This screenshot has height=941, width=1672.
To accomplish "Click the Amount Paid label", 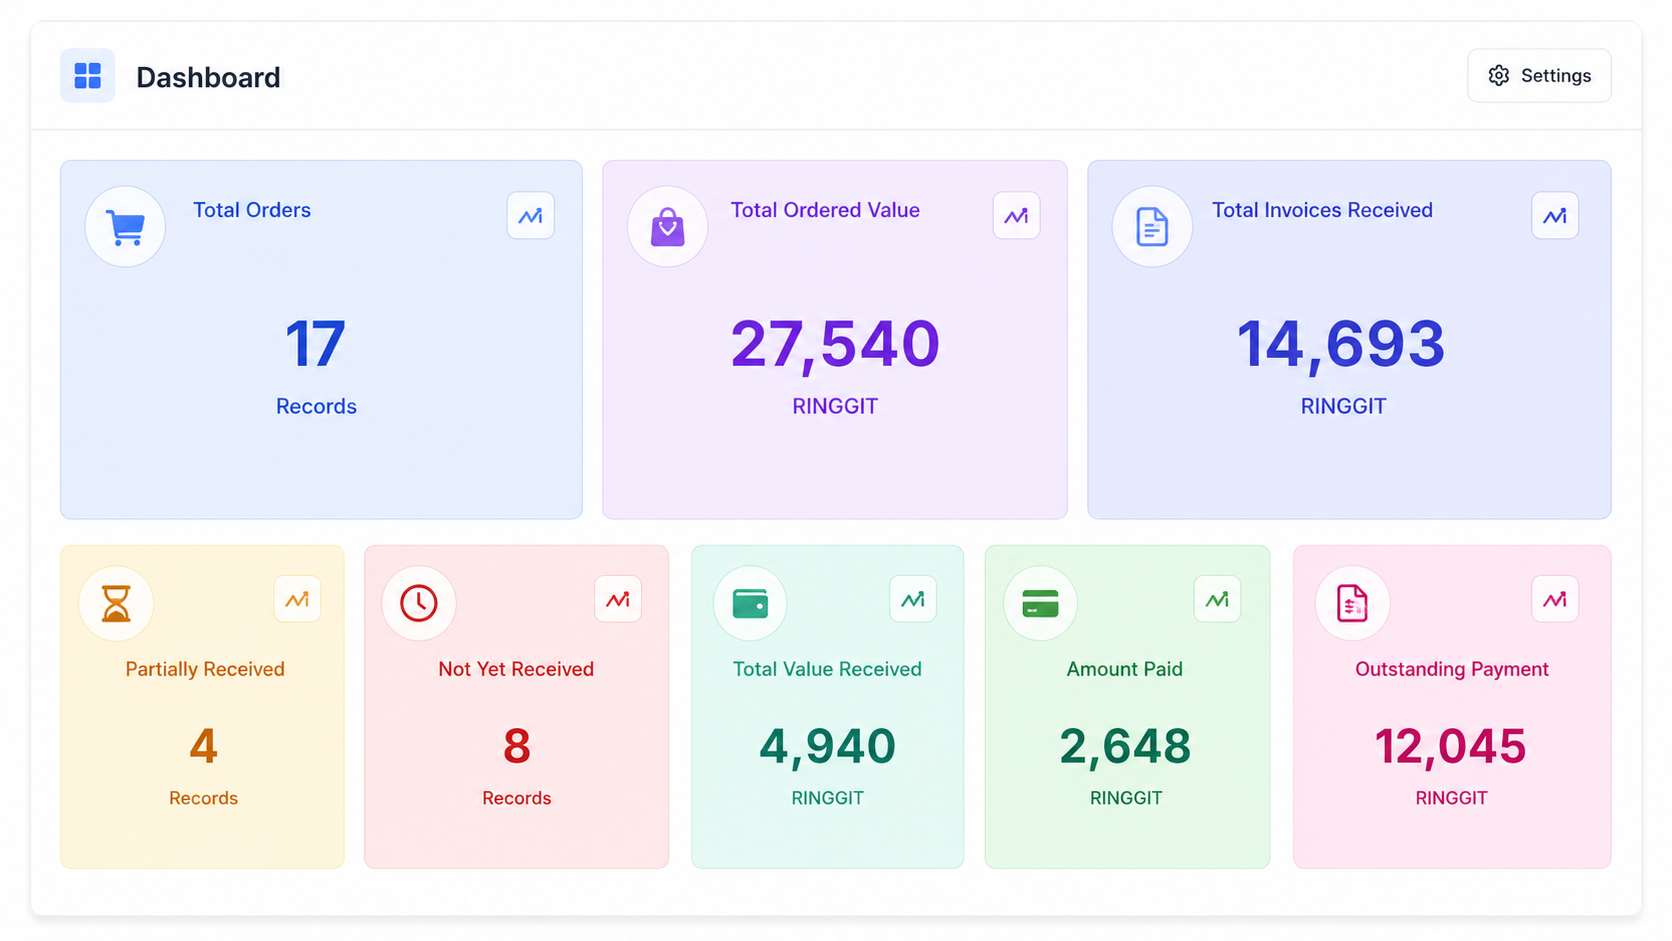I will tap(1125, 669).
